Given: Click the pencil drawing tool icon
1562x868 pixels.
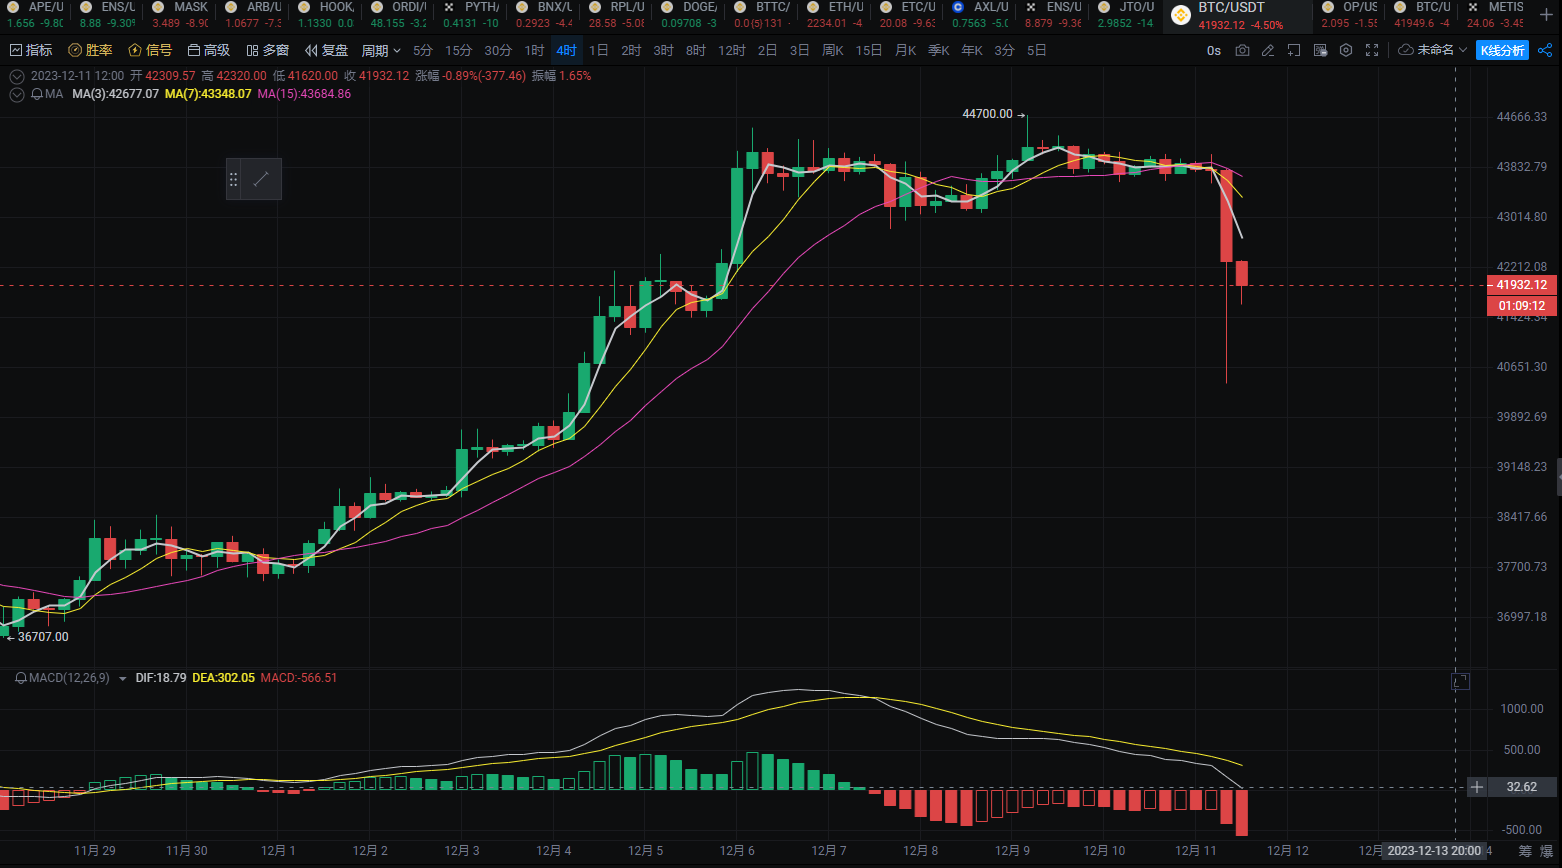Looking at the screenshot, I should pos(1268,50).
